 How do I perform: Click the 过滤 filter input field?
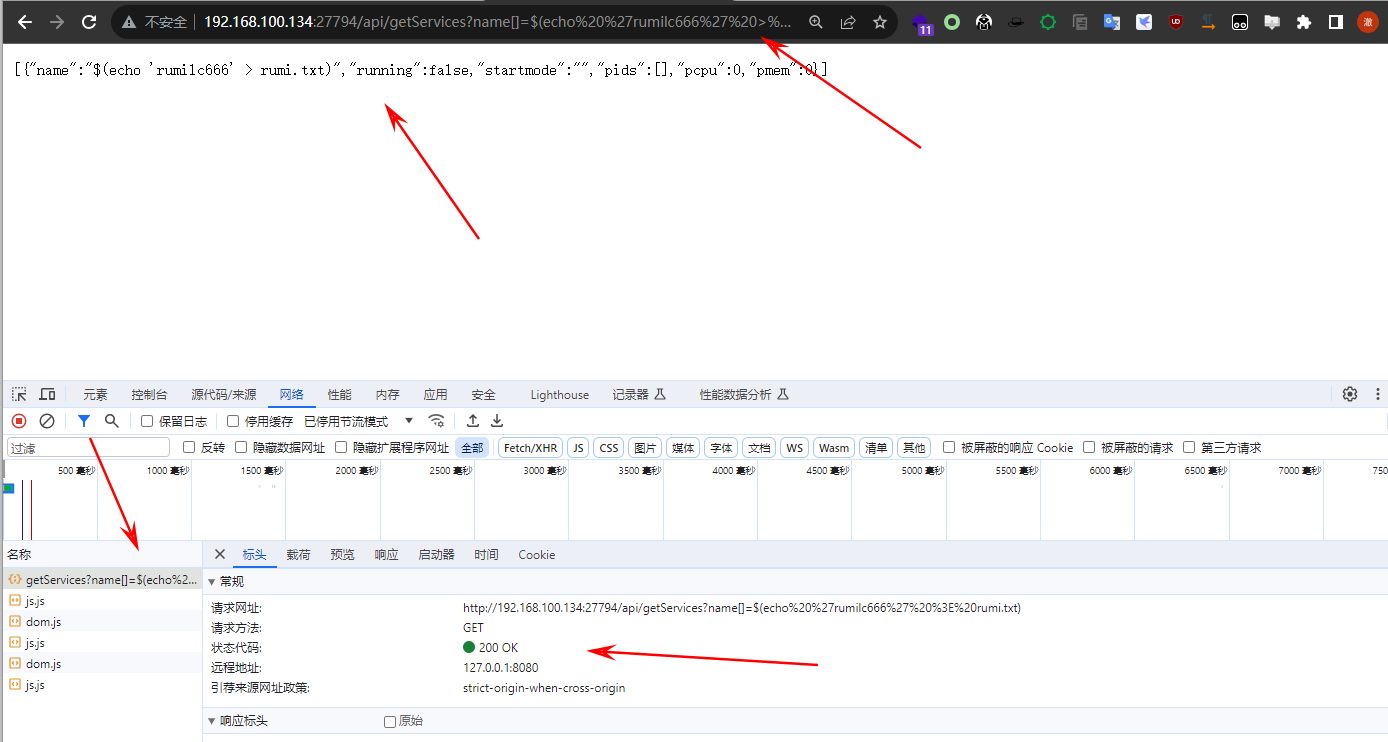88,448
